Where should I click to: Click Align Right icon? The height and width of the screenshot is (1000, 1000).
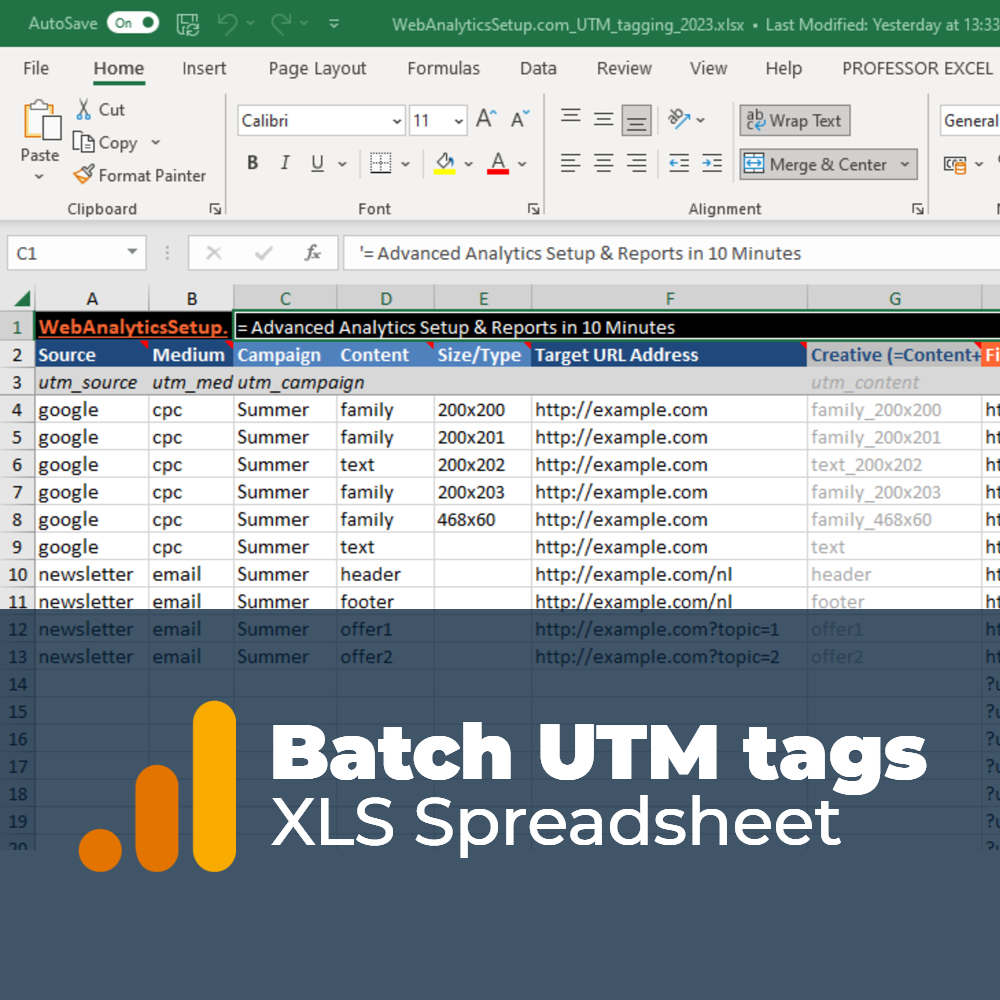click(x=636, y=163)
